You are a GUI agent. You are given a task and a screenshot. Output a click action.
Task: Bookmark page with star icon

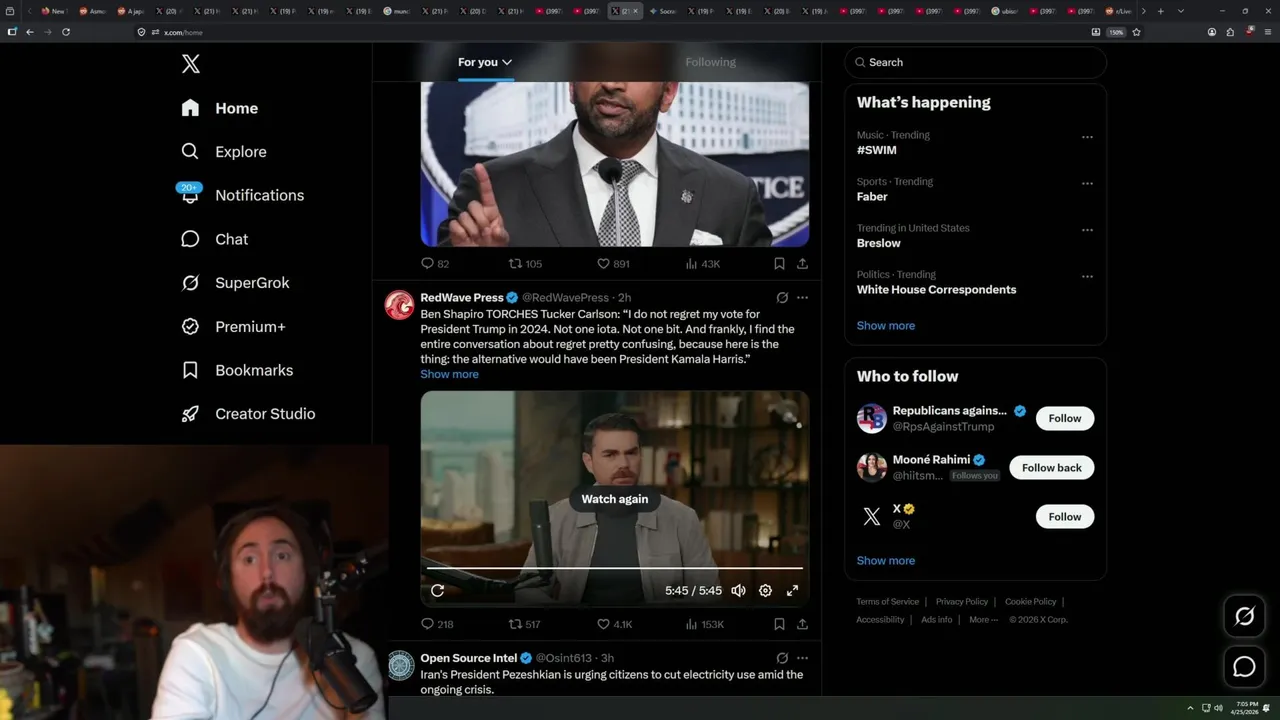[x=1136, y=32]
